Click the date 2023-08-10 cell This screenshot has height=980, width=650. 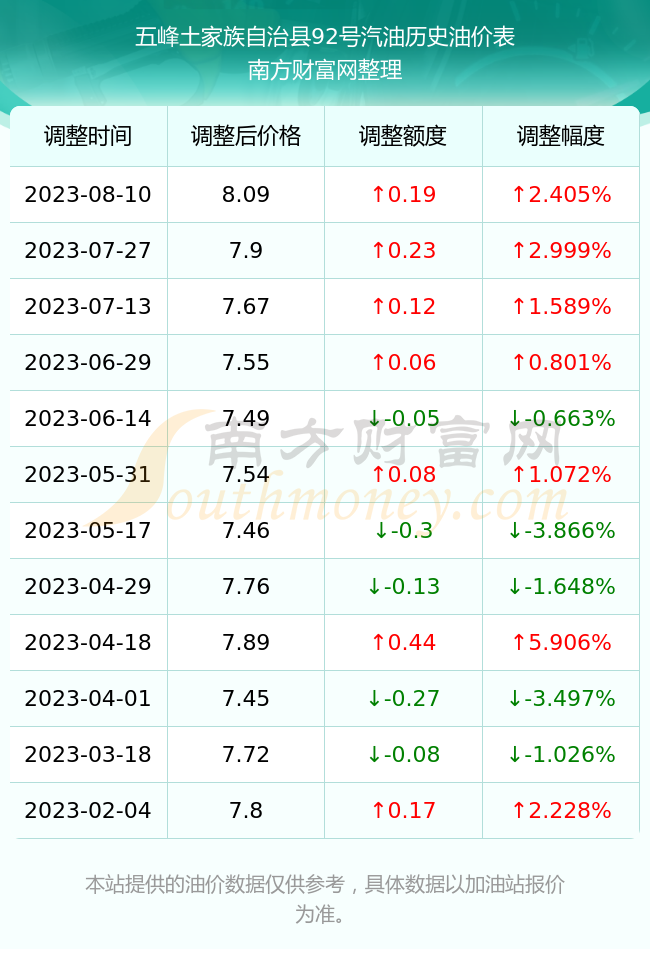point(88,194)
